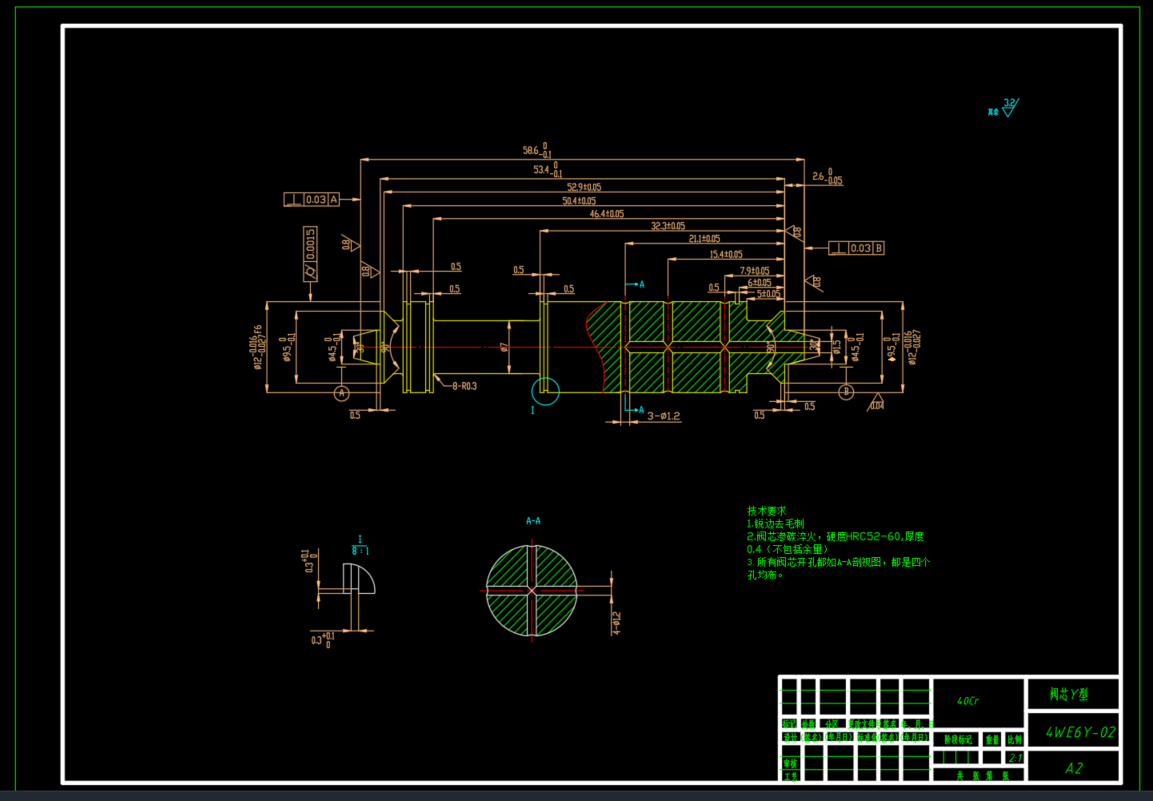
Task: Pick the ø7 diameter dimension
Action: (x=504, y=346)
